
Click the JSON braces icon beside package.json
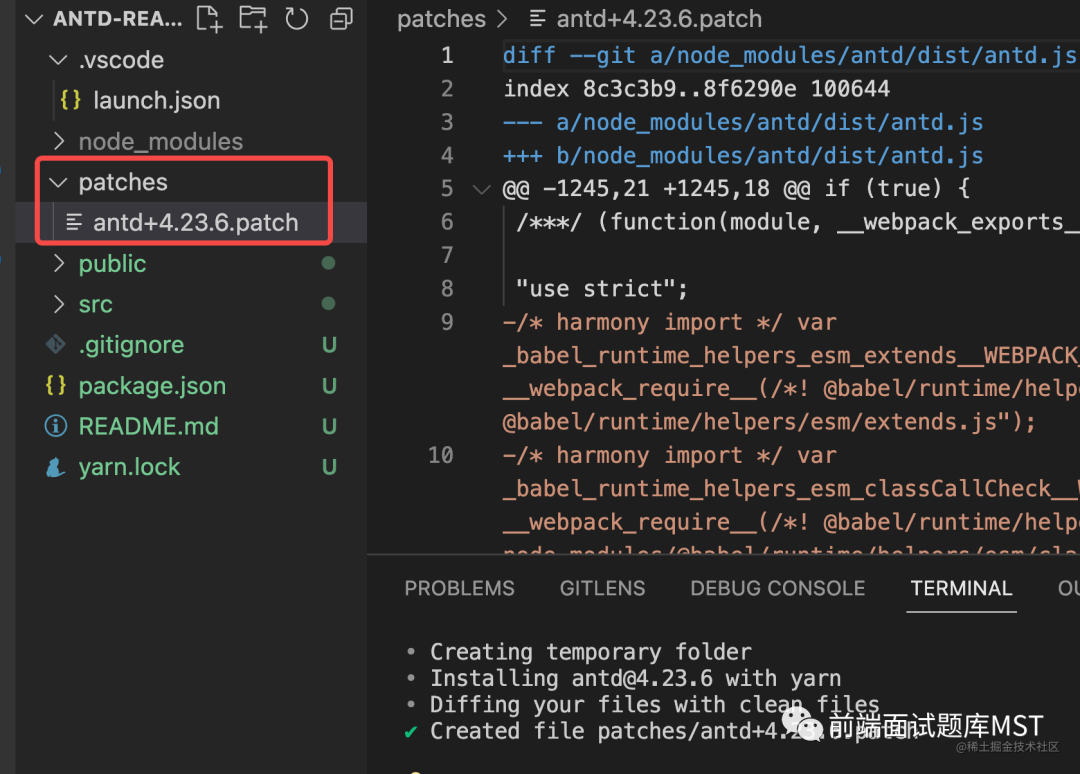(56, 385)
